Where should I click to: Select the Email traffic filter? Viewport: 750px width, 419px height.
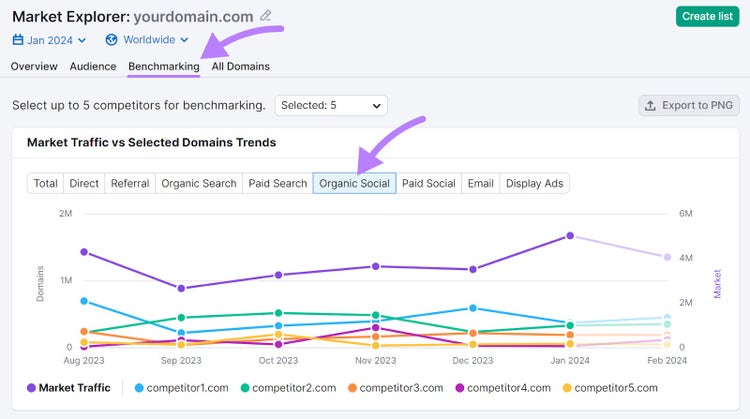coord(481,183)
